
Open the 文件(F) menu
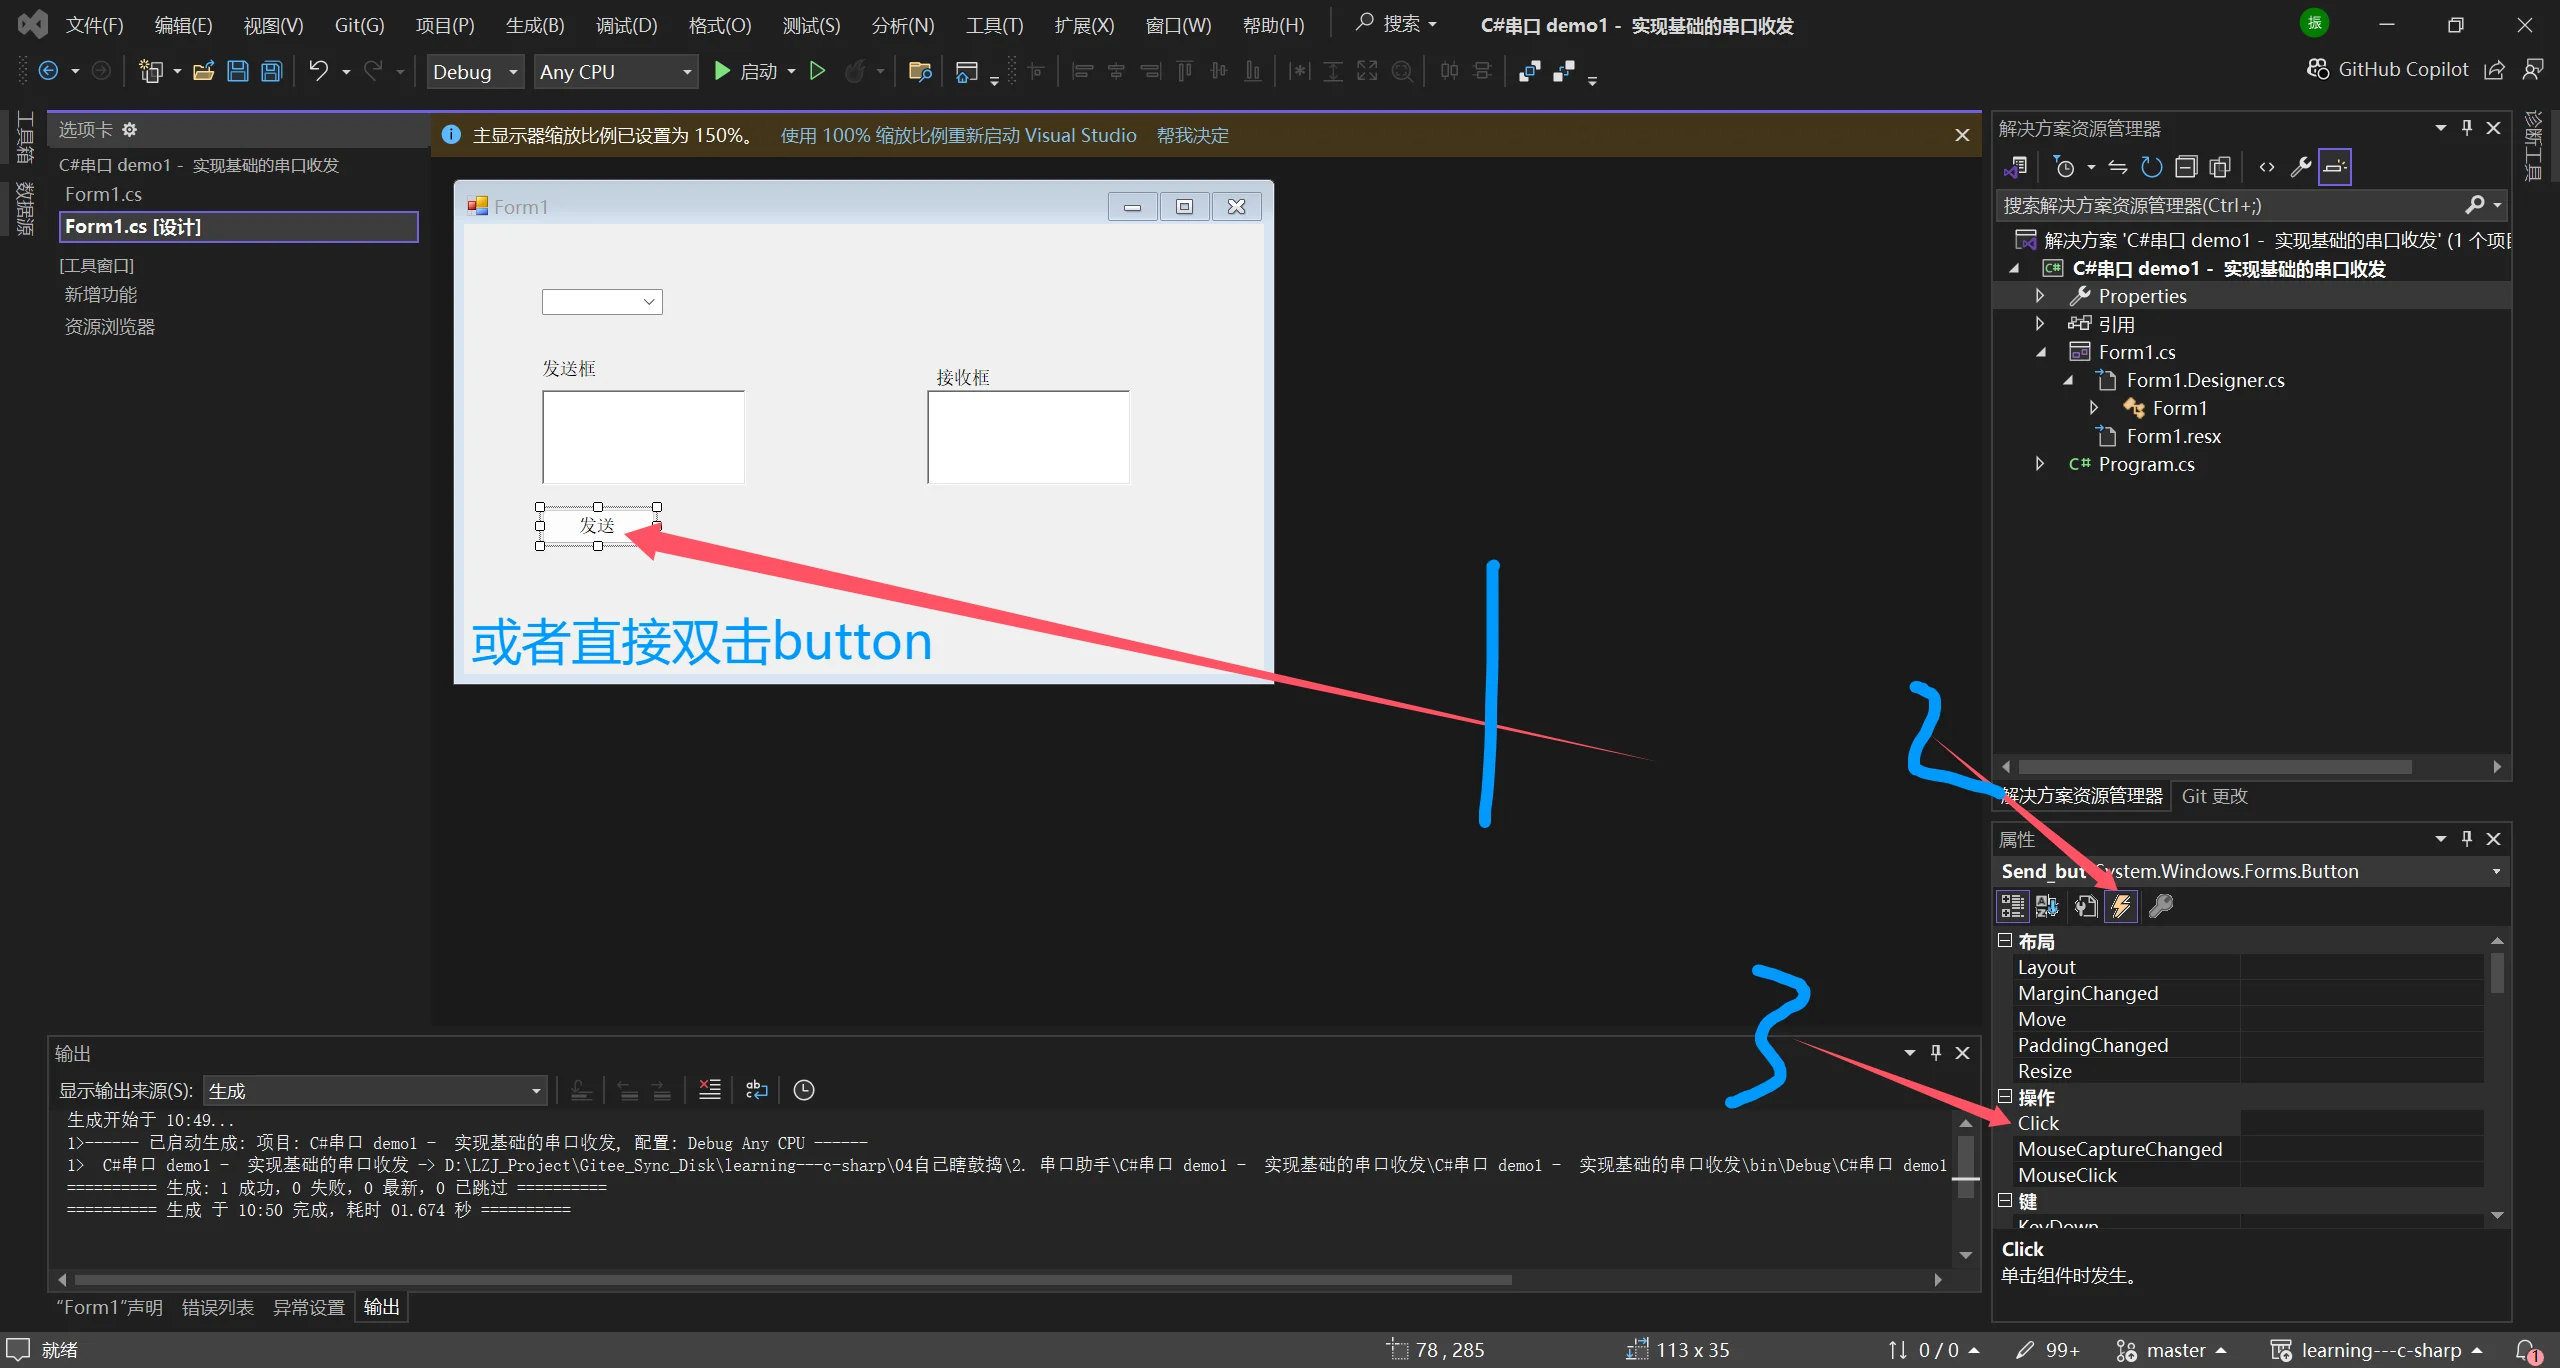tap(94, 25)
